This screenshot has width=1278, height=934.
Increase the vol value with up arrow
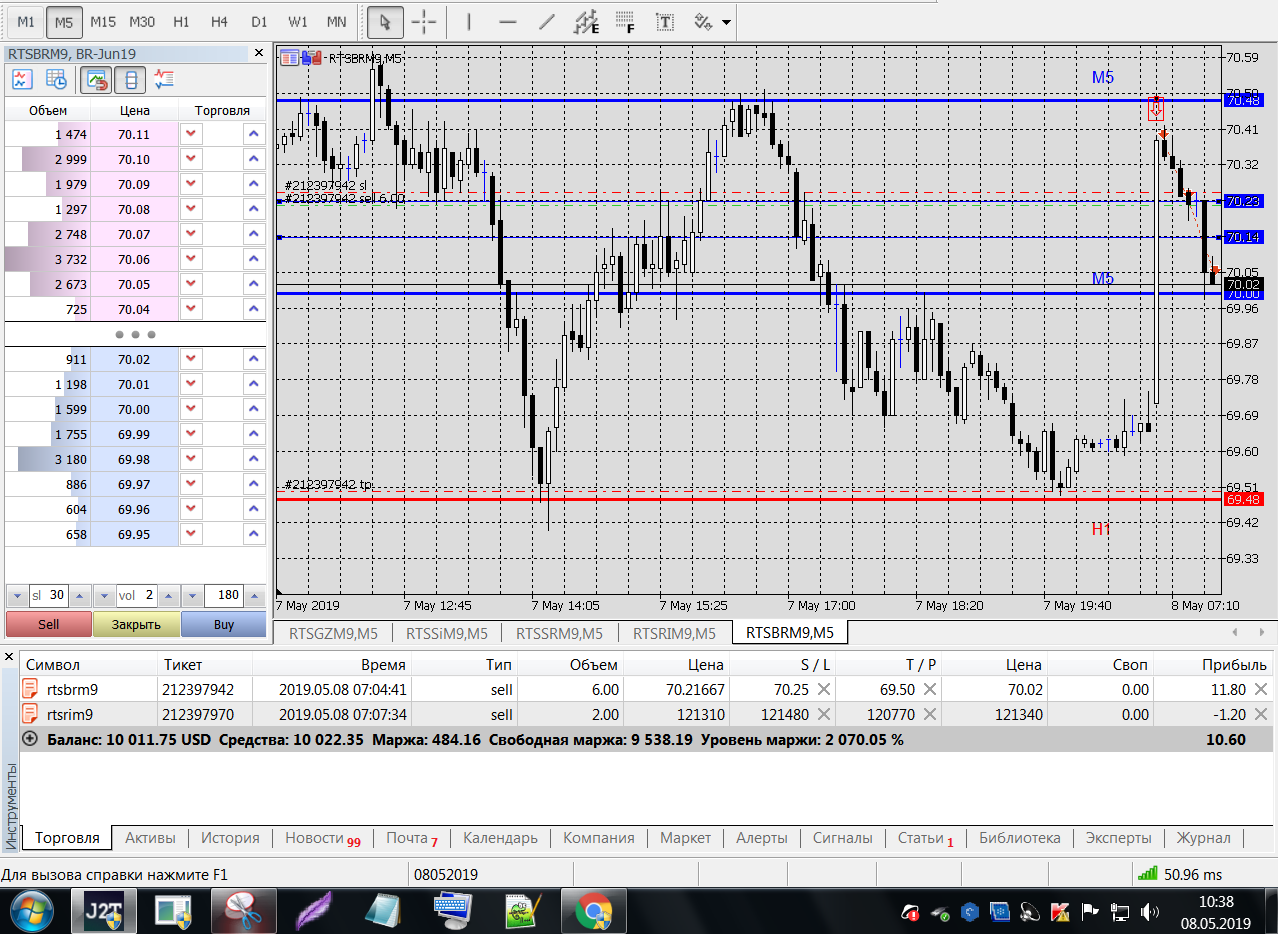point(167,596)
